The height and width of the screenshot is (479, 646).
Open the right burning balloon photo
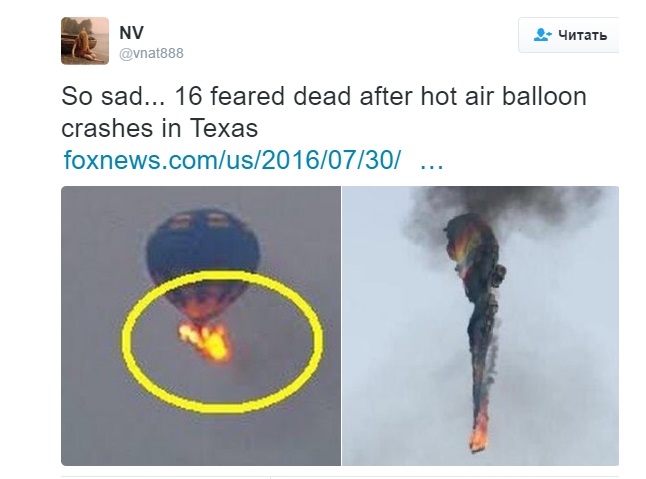pyautogui.click(x=480, y=326)
